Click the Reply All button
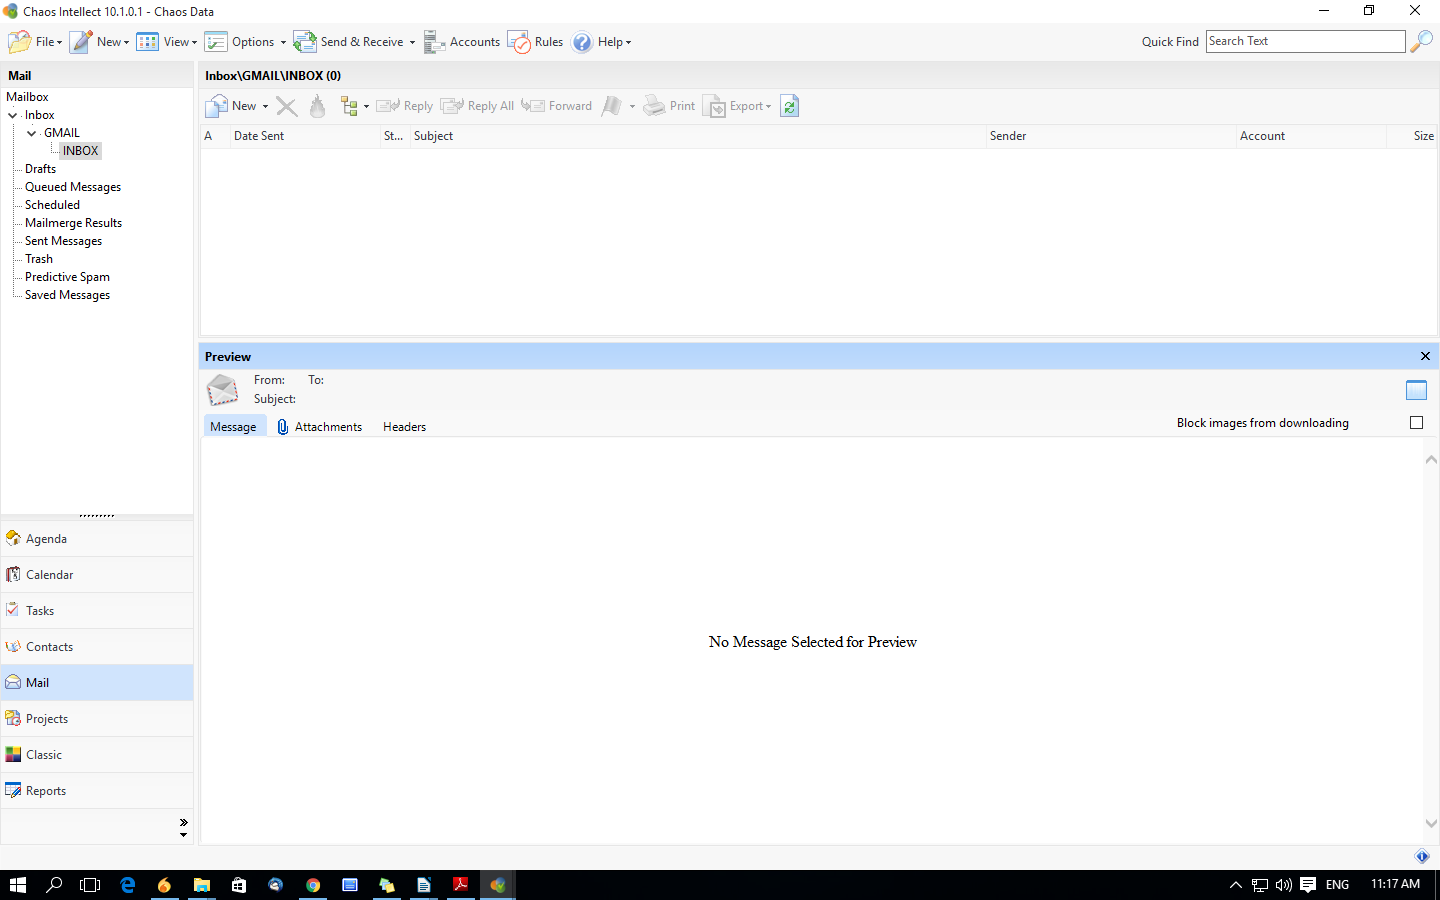This screenshot has height=900, width=1440. coord(477,106)
